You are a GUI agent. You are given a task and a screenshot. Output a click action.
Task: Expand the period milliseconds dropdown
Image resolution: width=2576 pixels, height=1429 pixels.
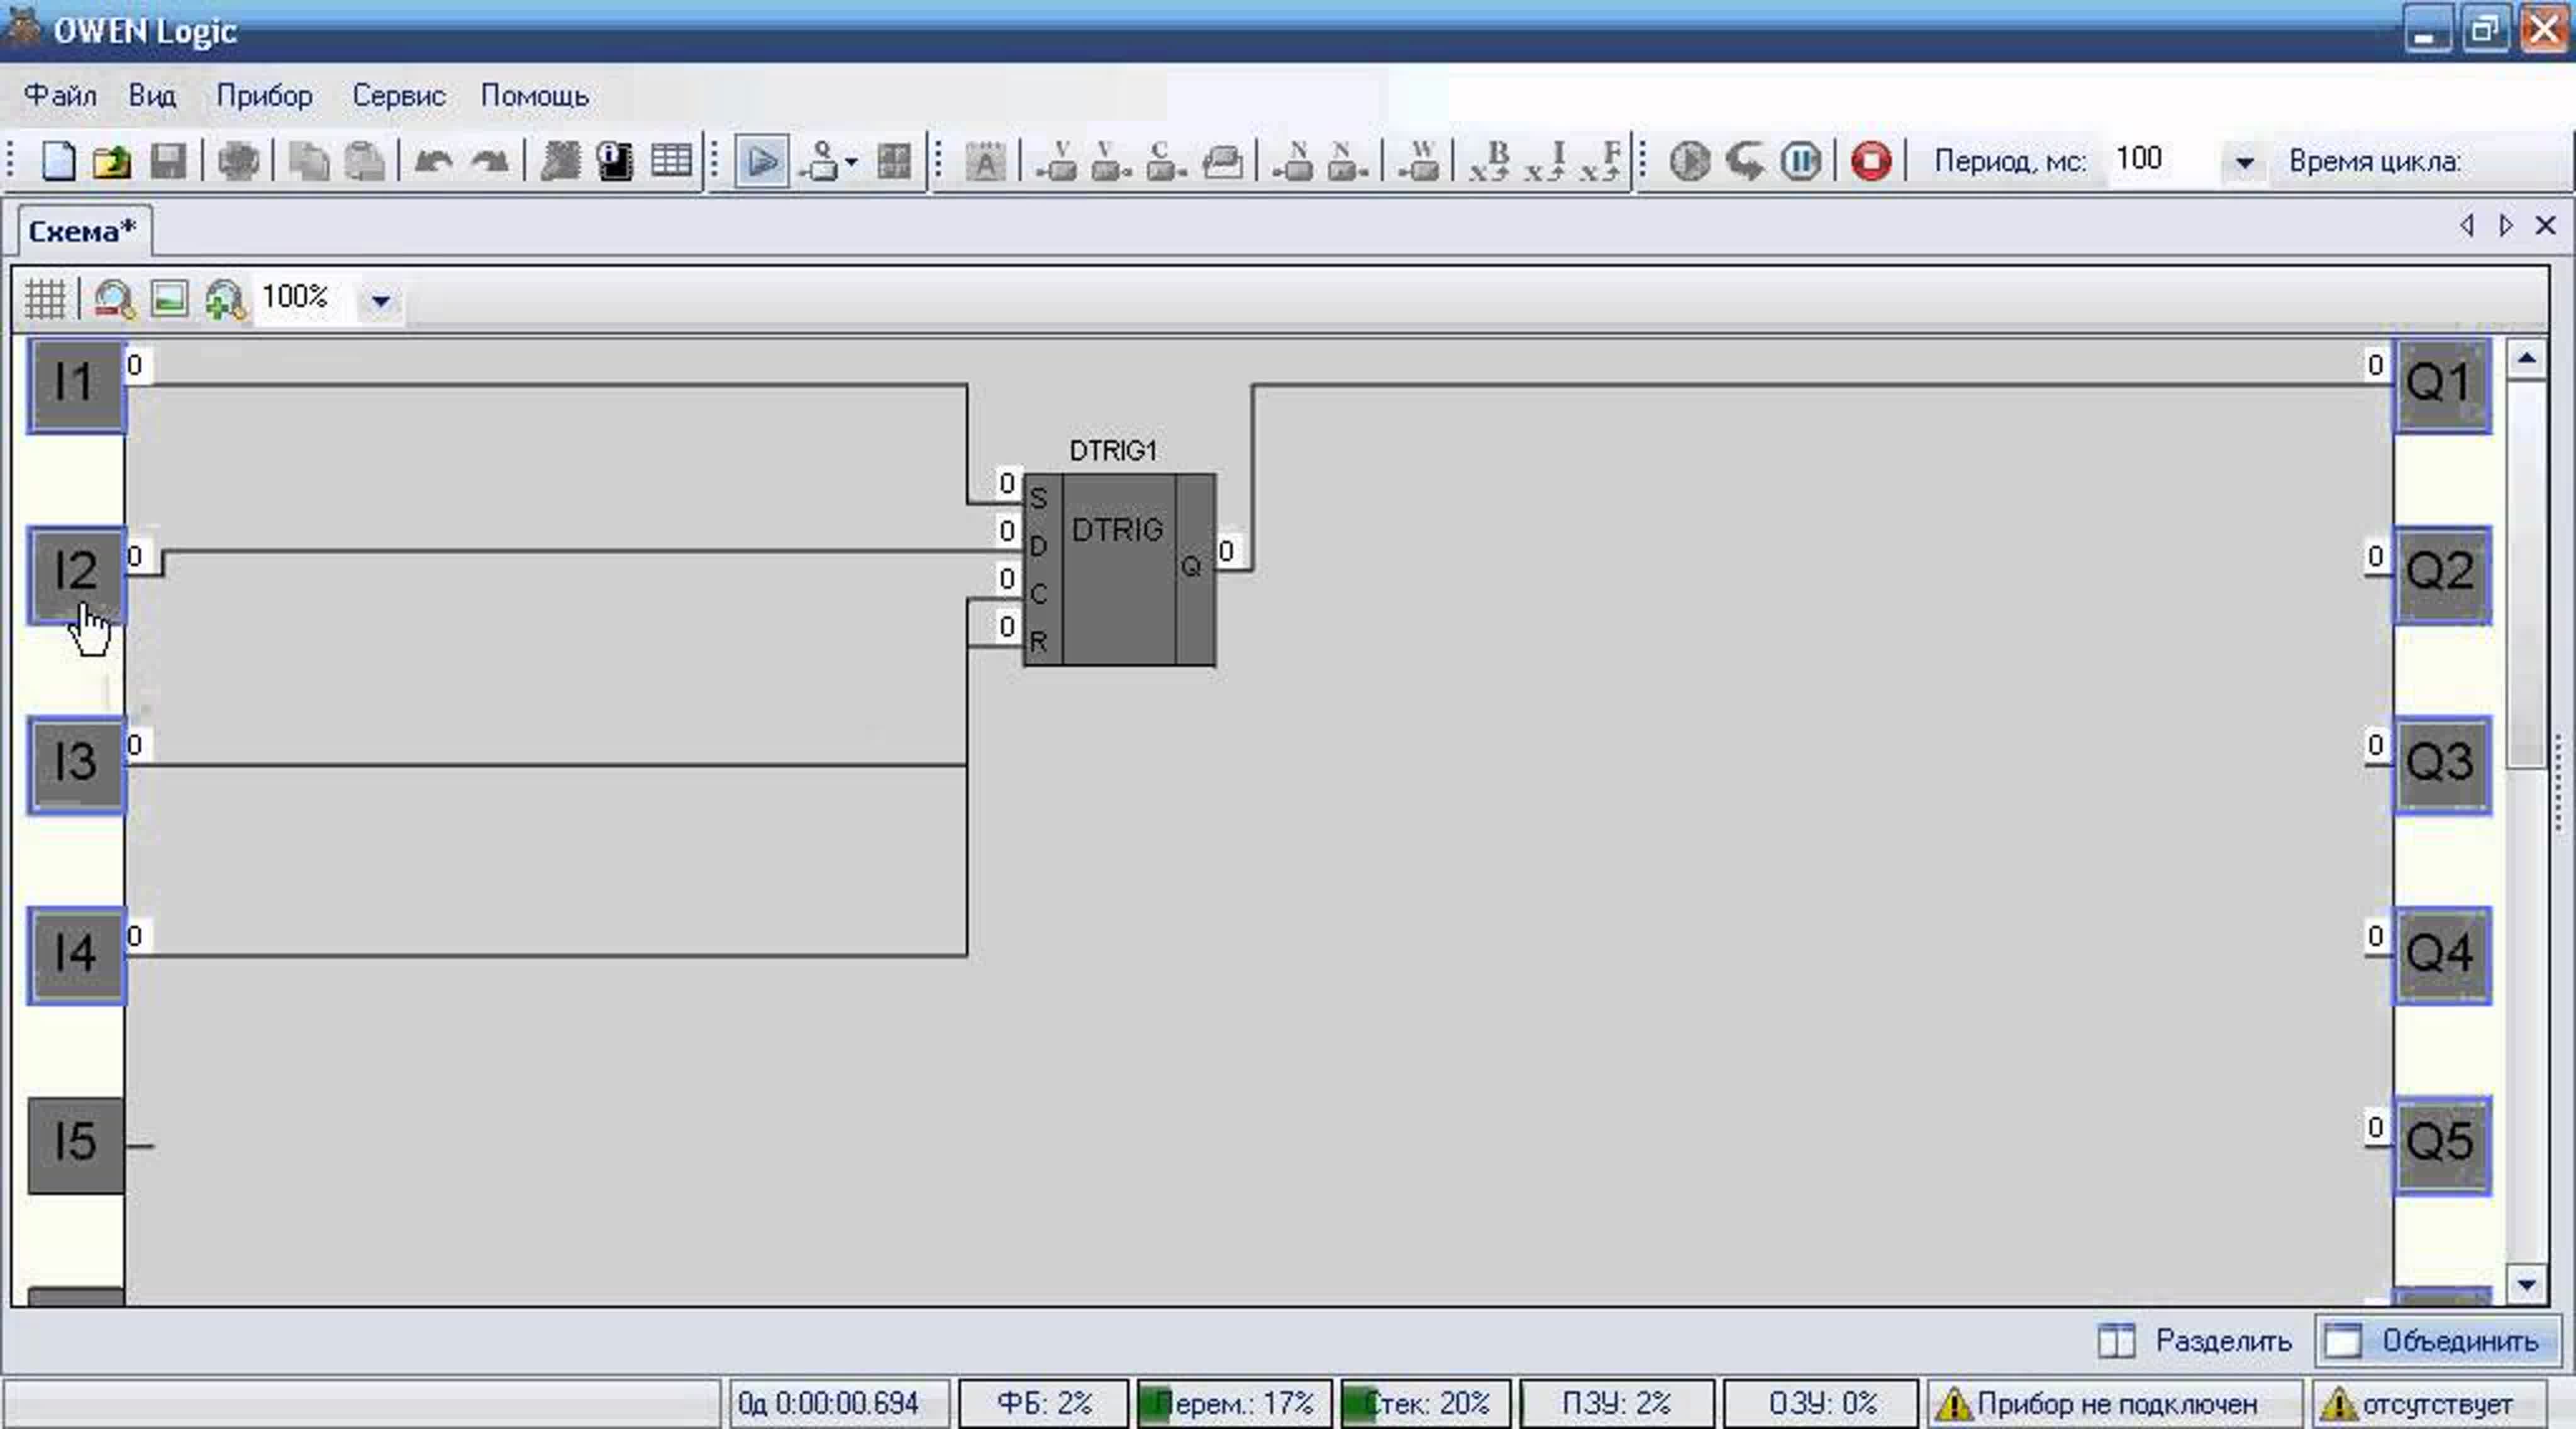point(2244,162)
